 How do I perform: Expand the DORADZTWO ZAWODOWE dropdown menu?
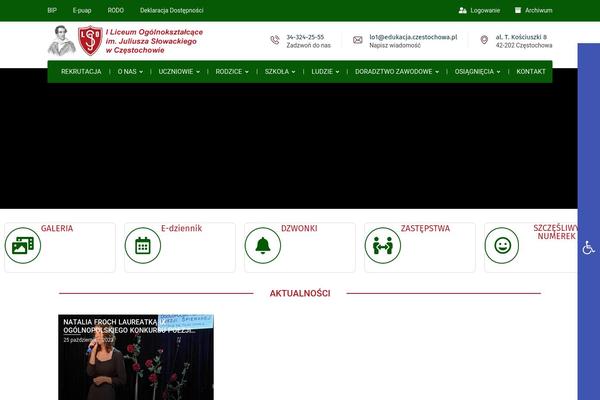(397, 72)
